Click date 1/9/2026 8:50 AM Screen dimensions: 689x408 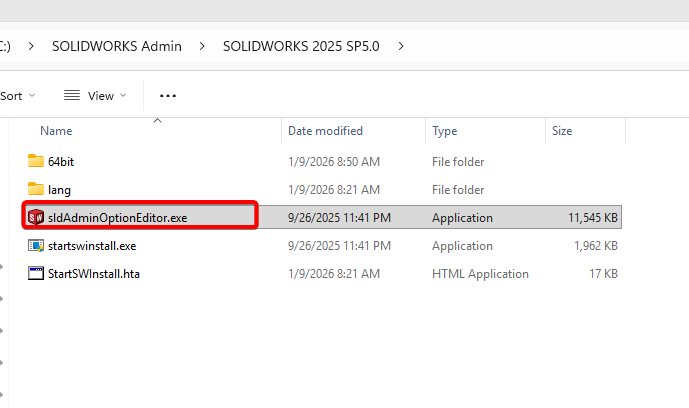pos(334,162)
